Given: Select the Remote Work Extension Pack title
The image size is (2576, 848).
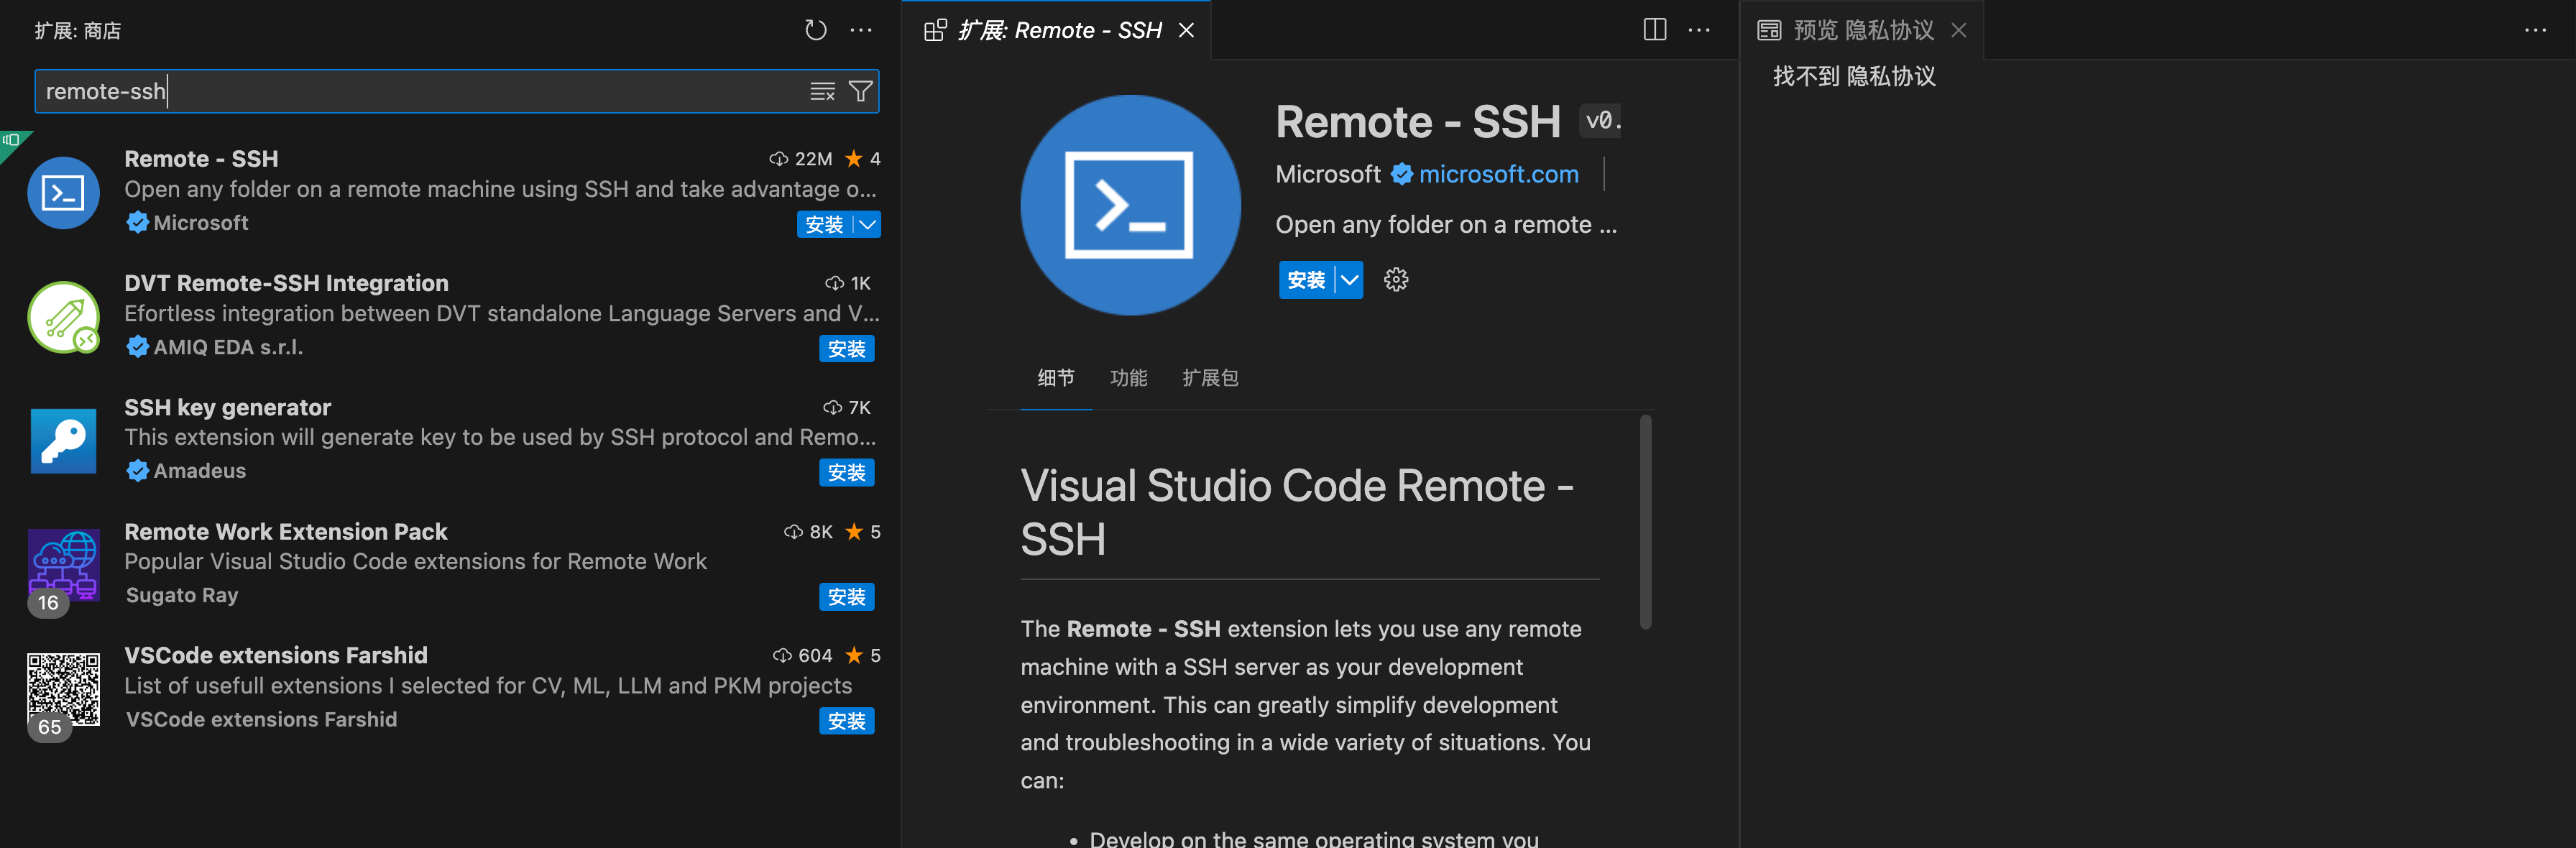Looking at the screenshot, I should (285, 532).
